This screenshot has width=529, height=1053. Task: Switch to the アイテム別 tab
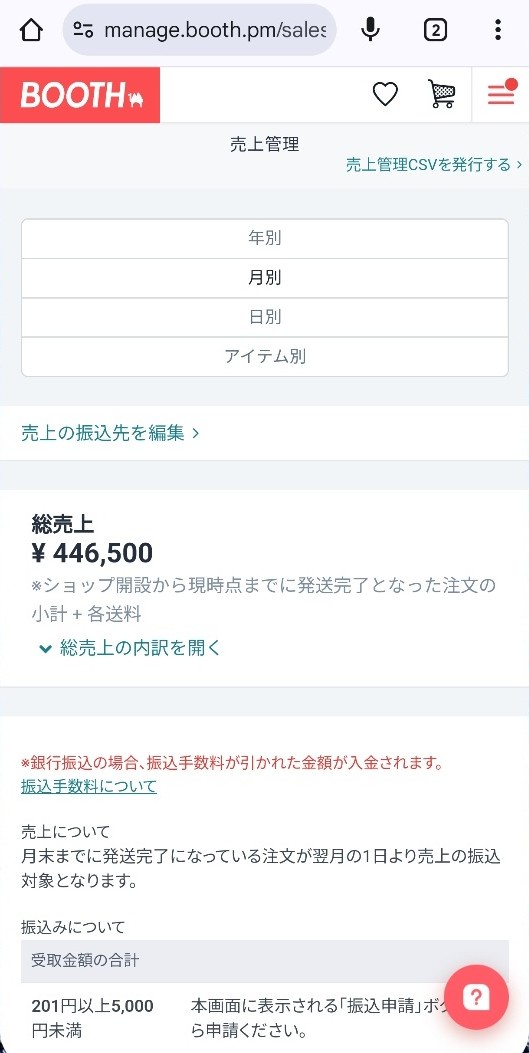point(264,357)
